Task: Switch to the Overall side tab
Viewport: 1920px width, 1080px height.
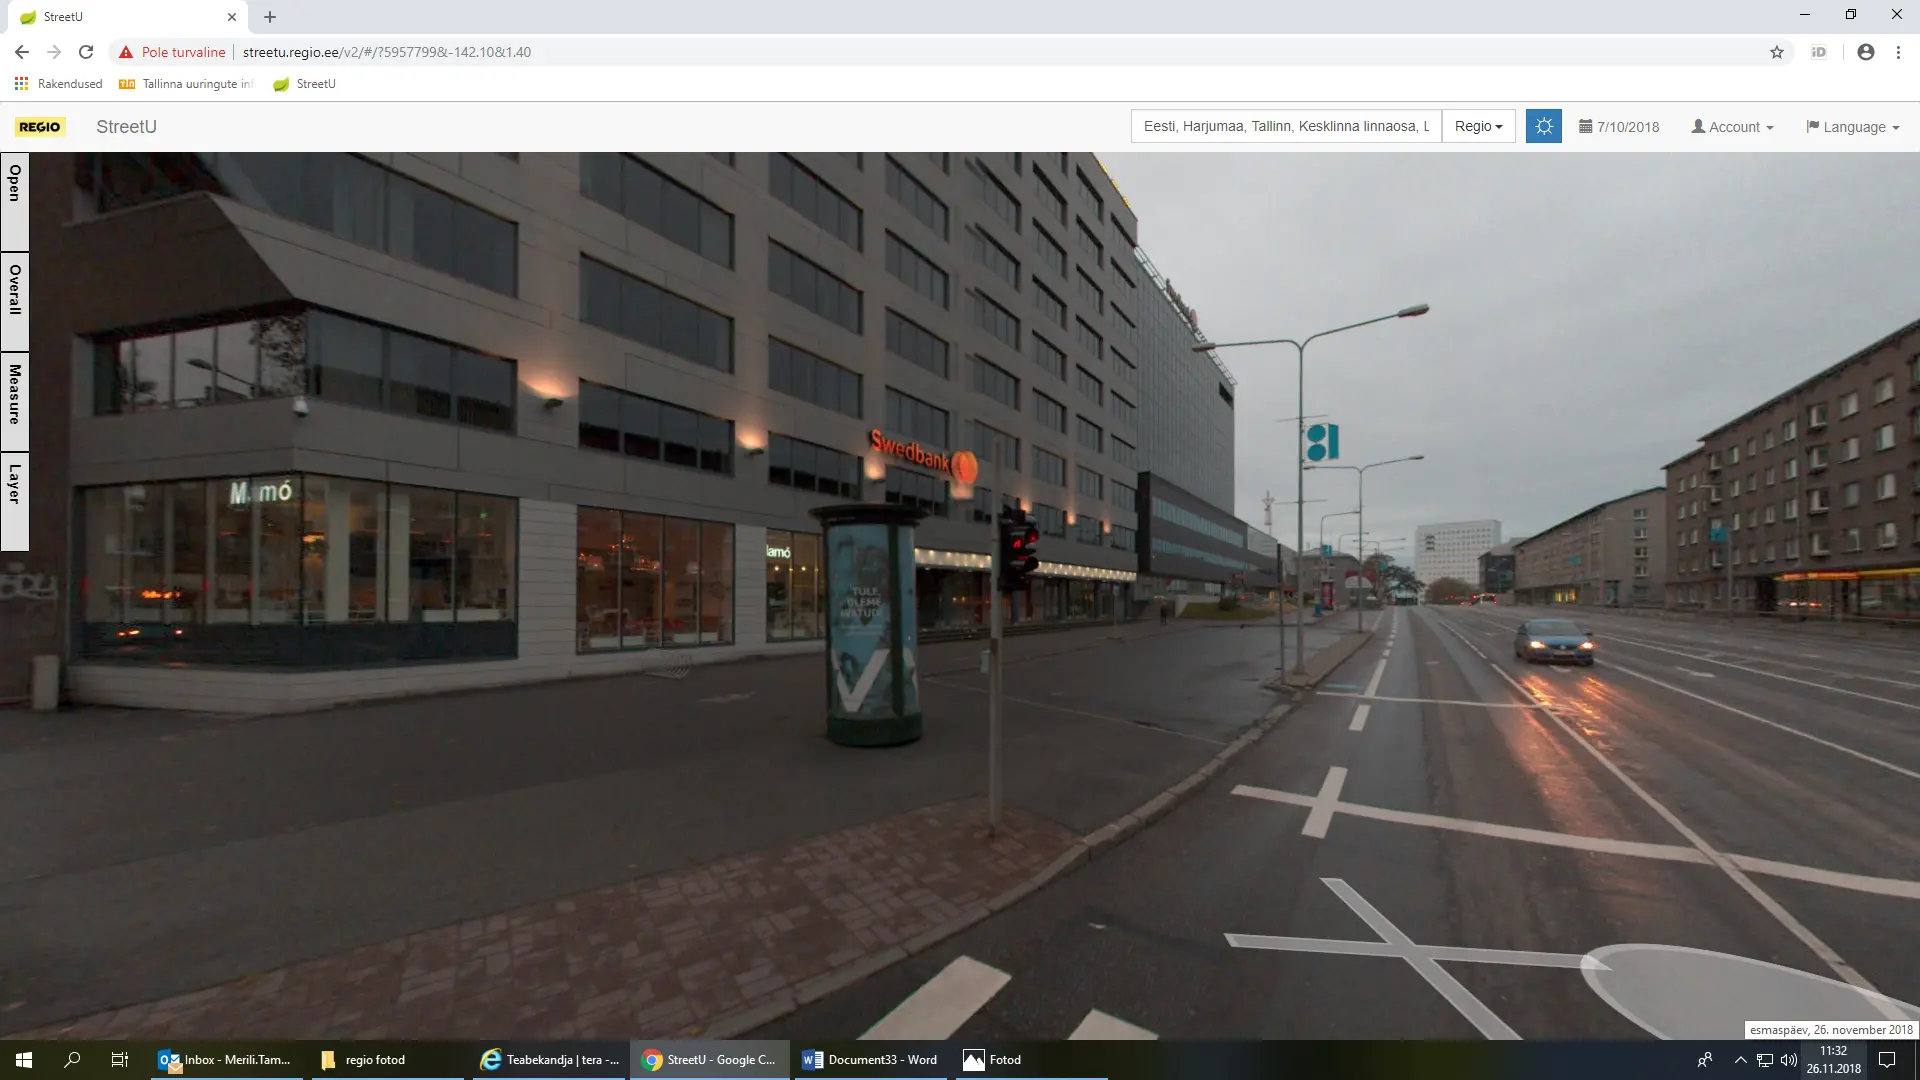Action: tap(14, 300)
